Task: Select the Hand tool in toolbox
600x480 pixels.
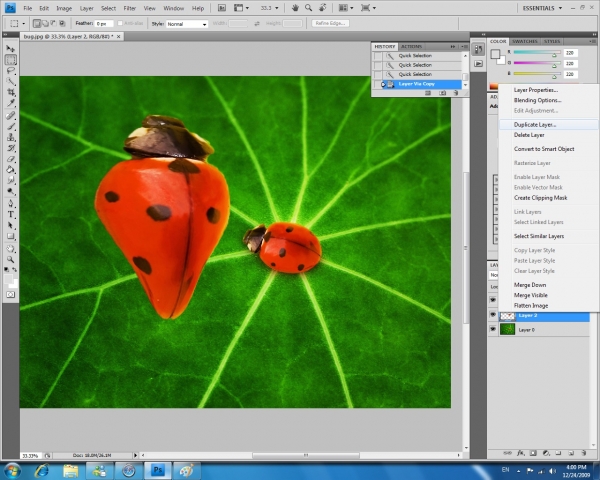Action: [x=11, y=249]
